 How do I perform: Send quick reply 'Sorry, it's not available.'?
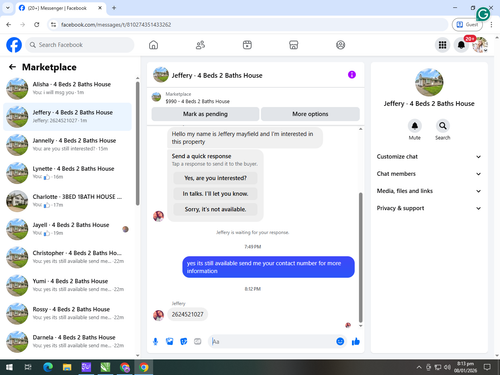tap(215, 209)
